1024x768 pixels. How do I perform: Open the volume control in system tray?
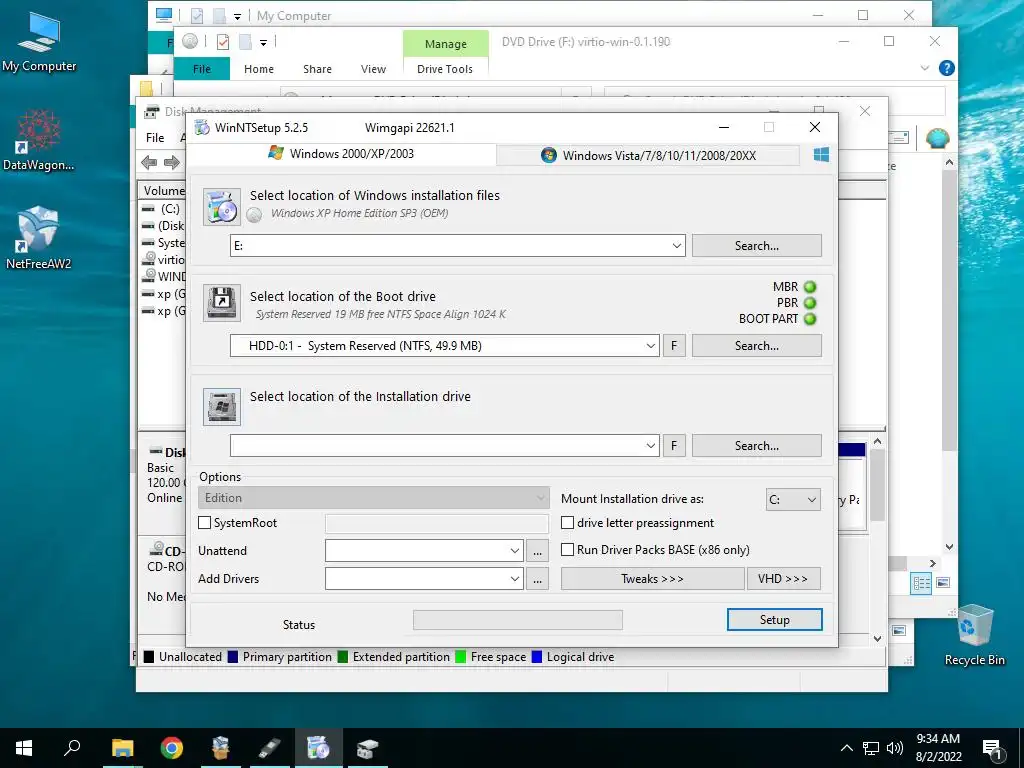tap(895, 748)
